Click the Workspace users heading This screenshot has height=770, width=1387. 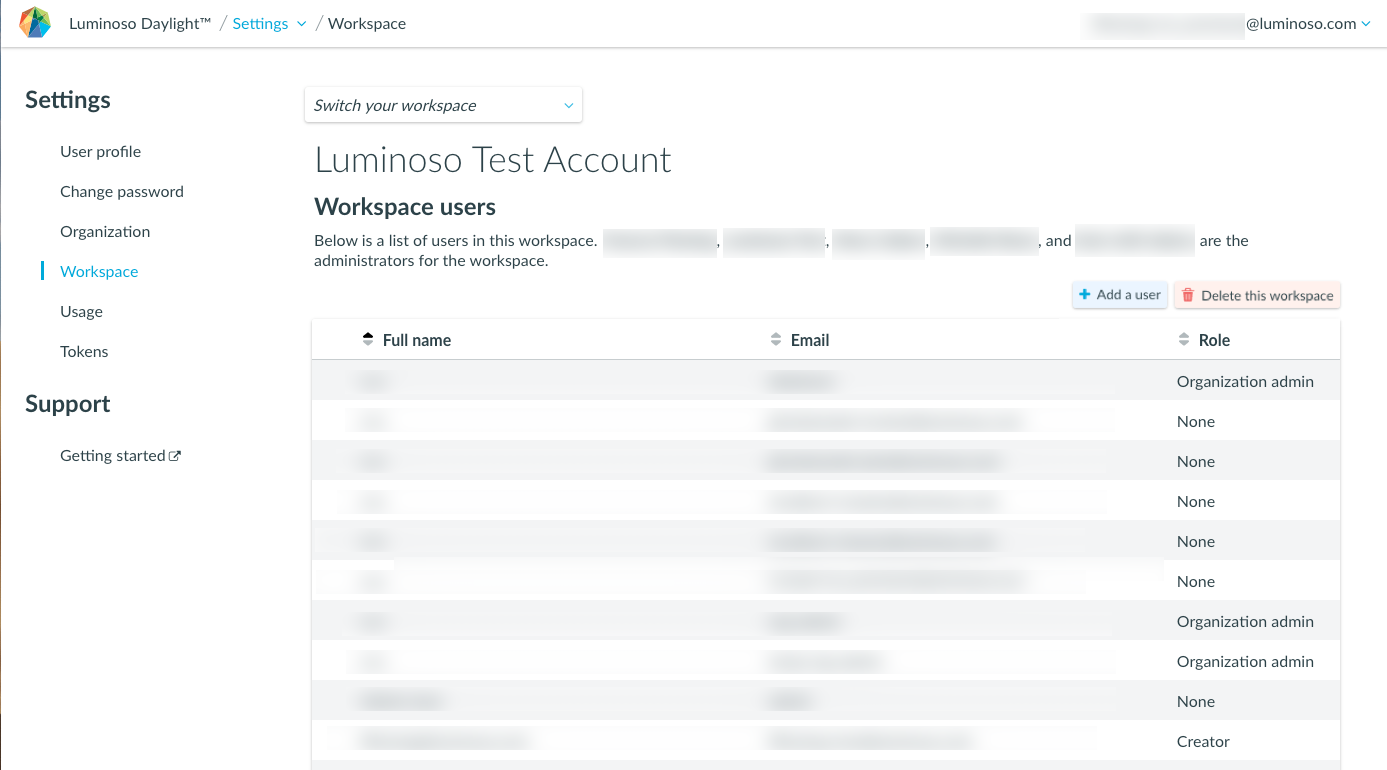point(405,207)
